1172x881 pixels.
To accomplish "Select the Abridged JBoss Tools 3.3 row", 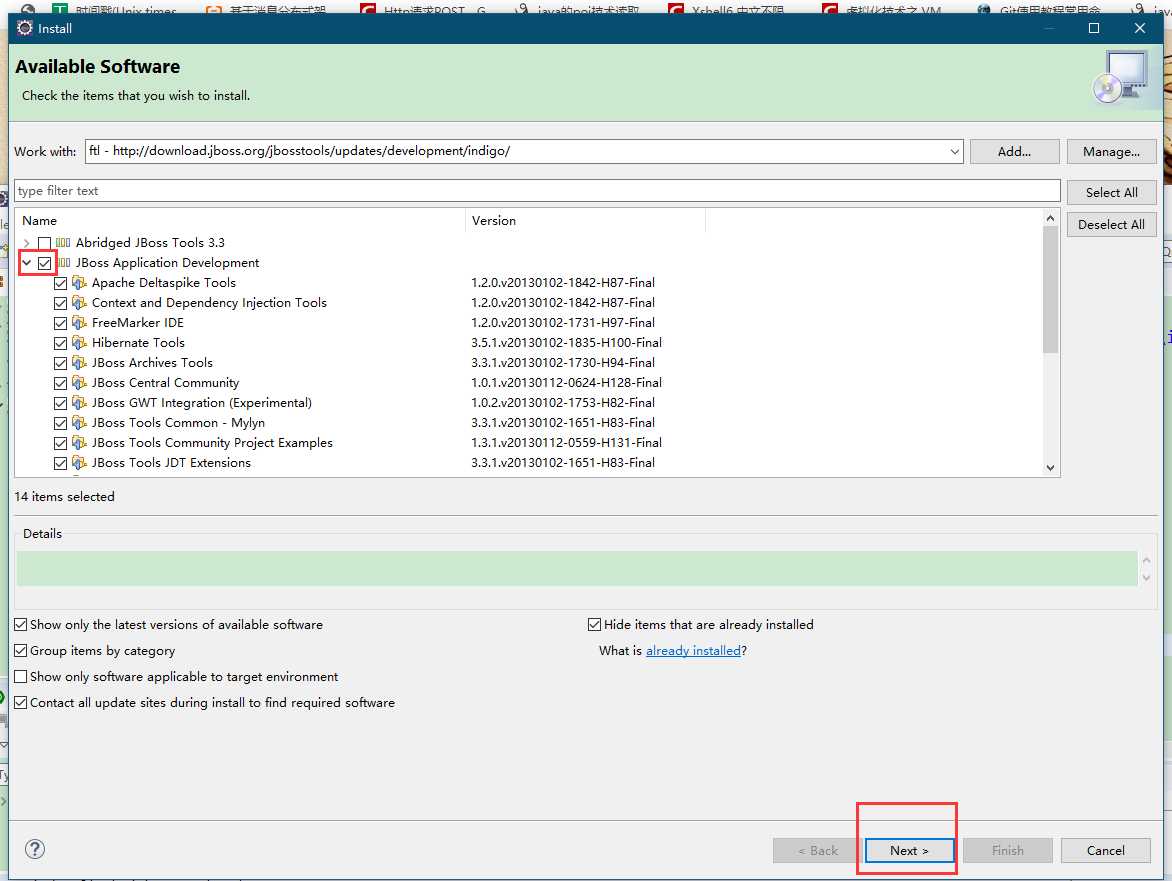I will [150, 243].
